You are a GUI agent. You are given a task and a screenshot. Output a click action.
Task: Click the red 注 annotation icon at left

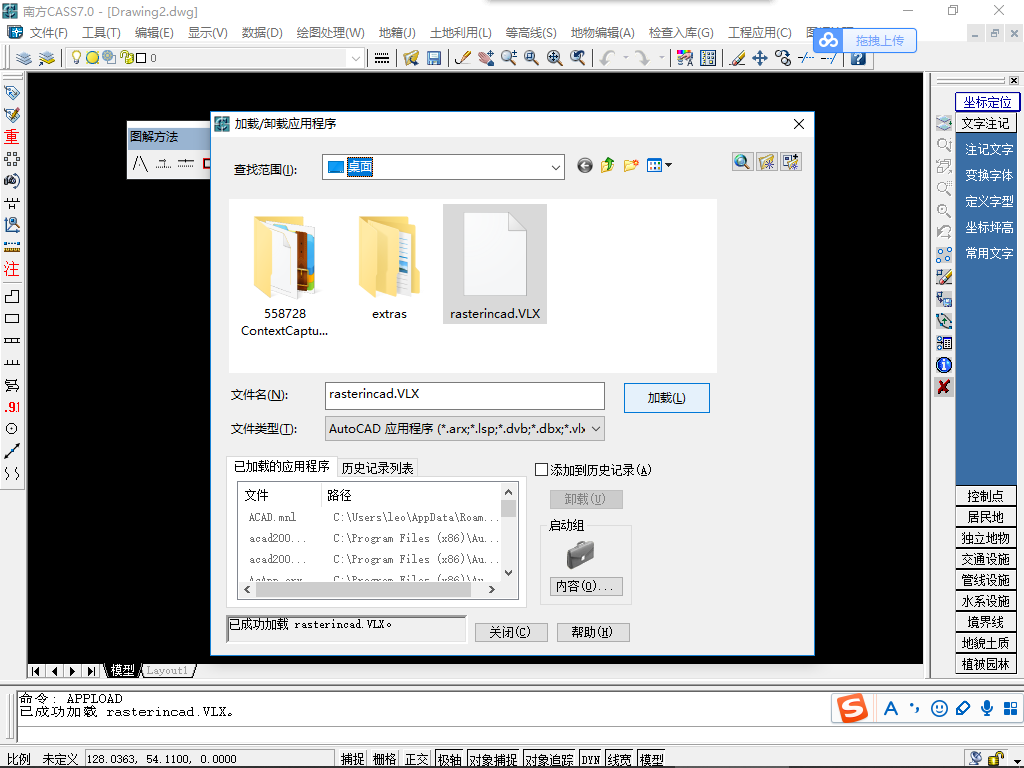pos(12,269)
